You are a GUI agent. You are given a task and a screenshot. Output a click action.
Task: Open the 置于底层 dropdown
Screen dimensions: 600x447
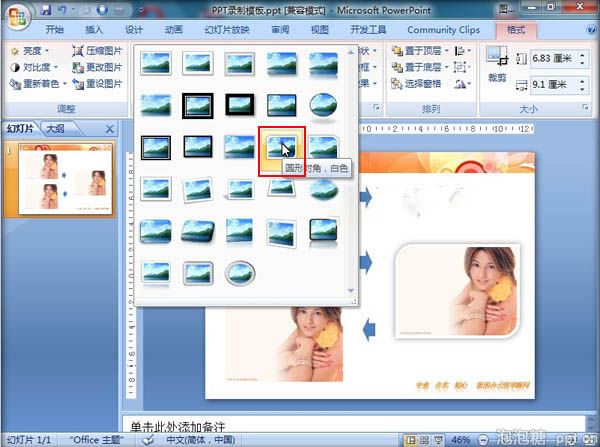pos(420,67)
